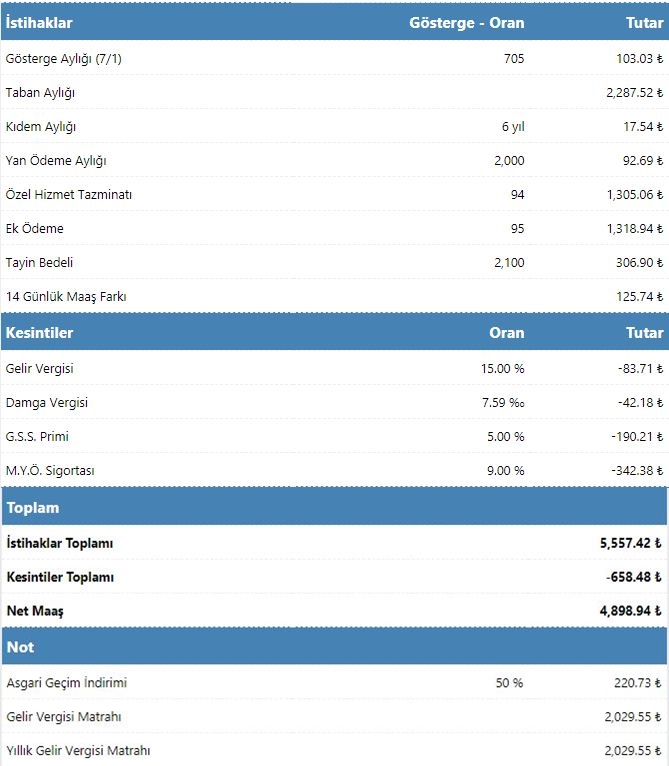Select the Gelir Vergisi 15.00 % rate
The height and width of the screenshot is (766, 669).
[x=502, y=369]
